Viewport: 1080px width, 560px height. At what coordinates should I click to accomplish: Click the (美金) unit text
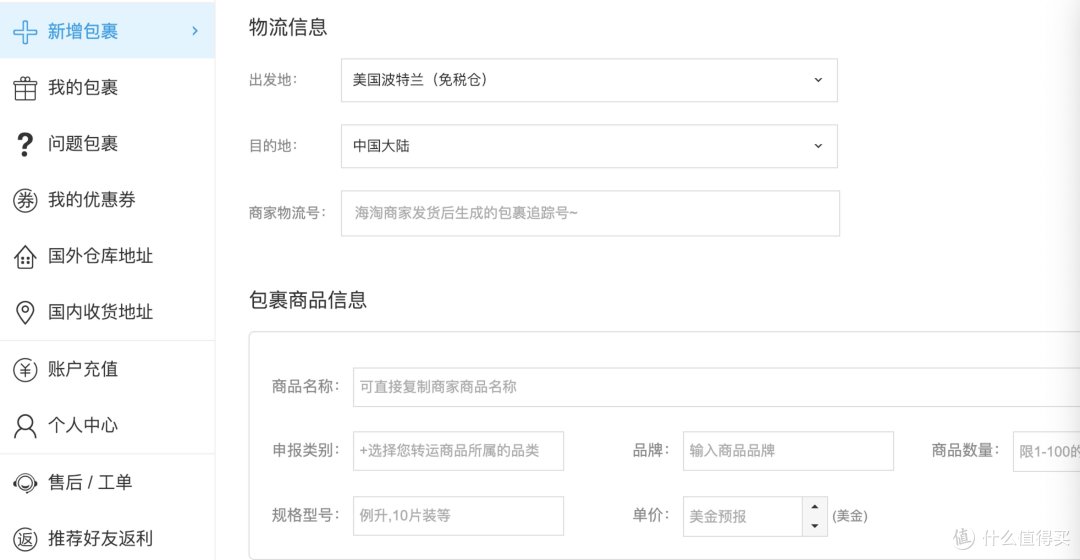coord(850,516)
